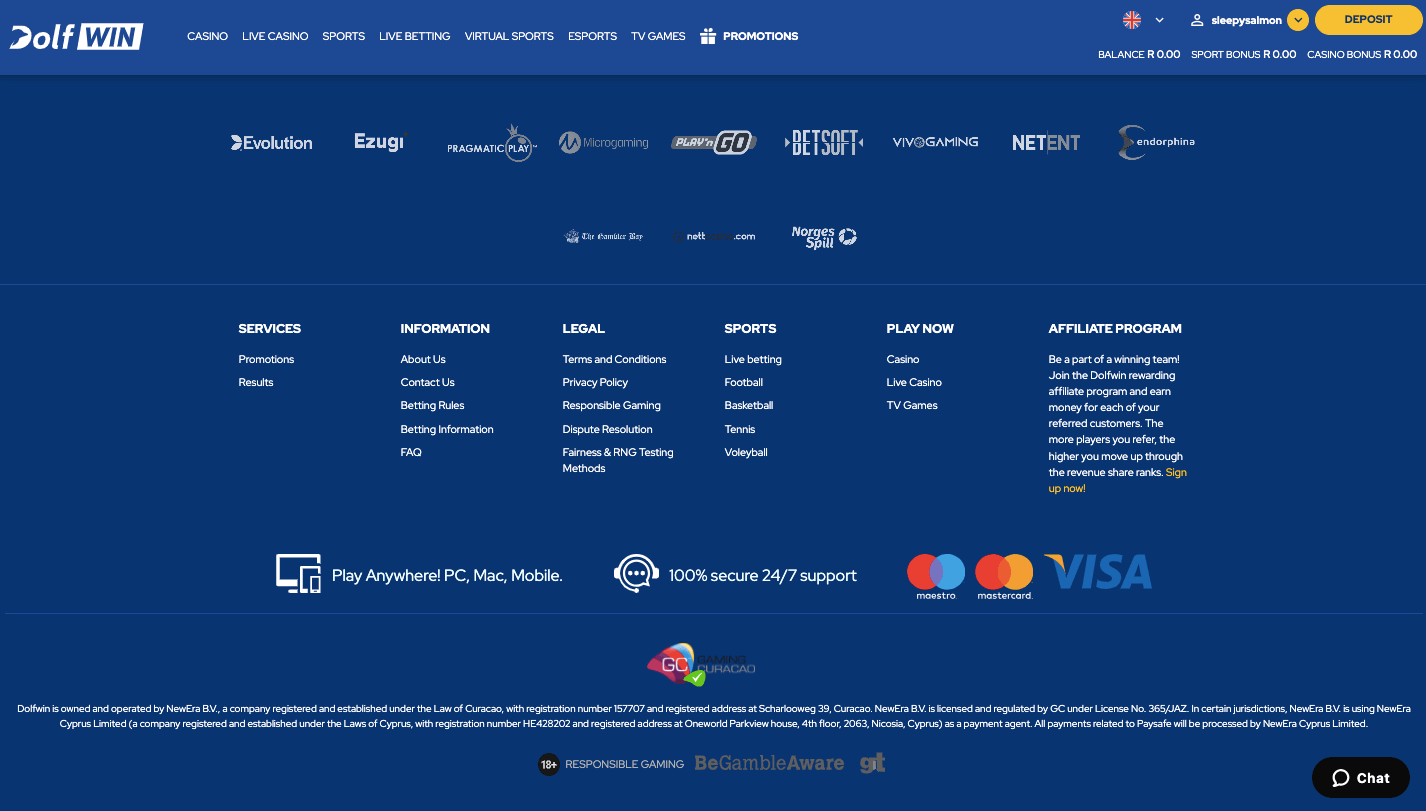Open the Play Now Casino link
The height and width of the screenshot is (811, 1426).
pyautogui.click(x=903, y=359)
